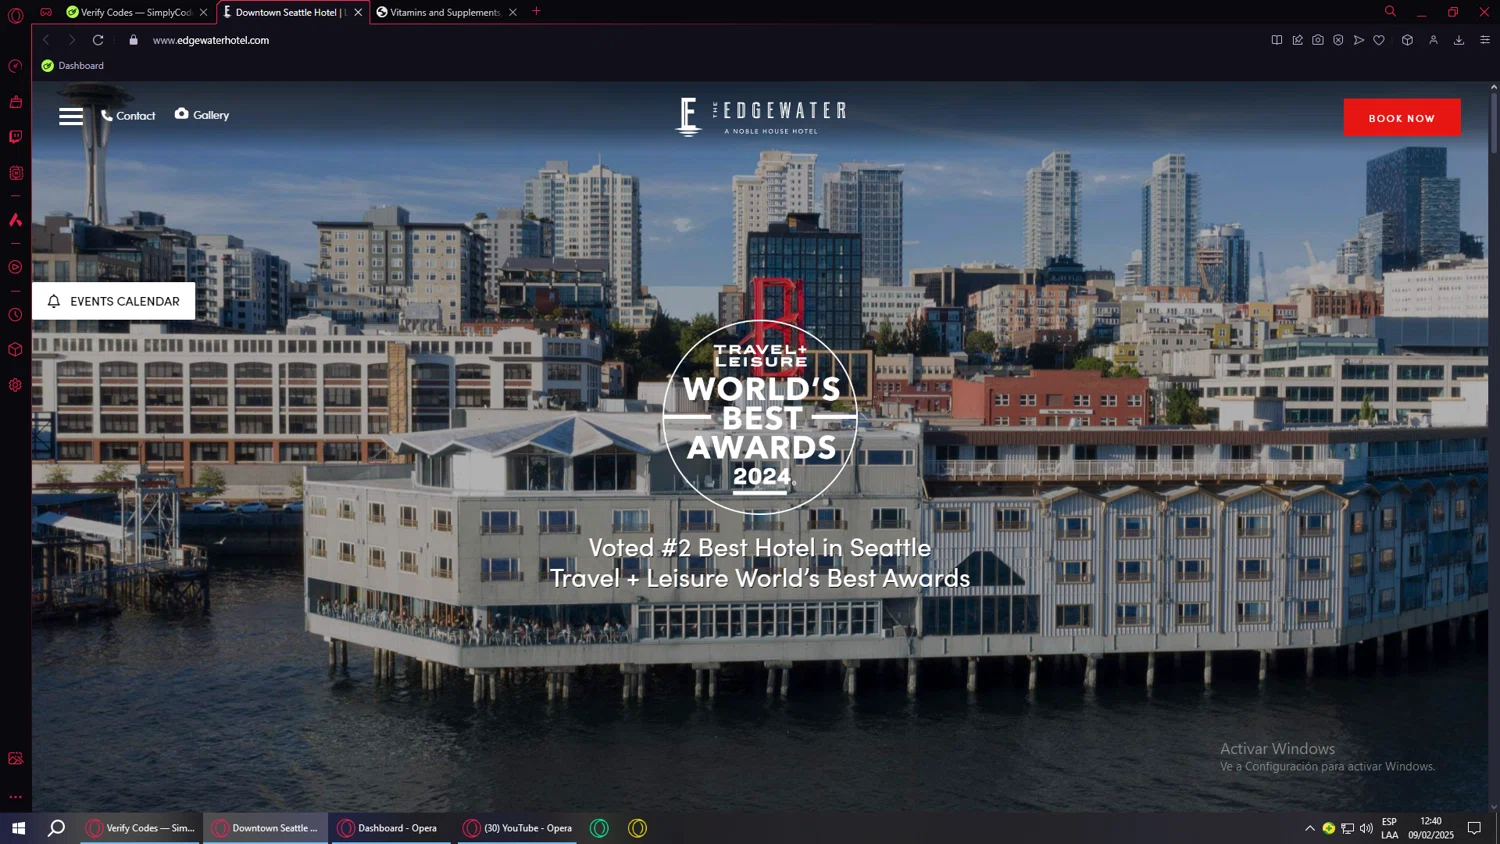Open extensions cube in address bar
The width and height of the screenshot is (1500, 844).
click(1407, 40)
